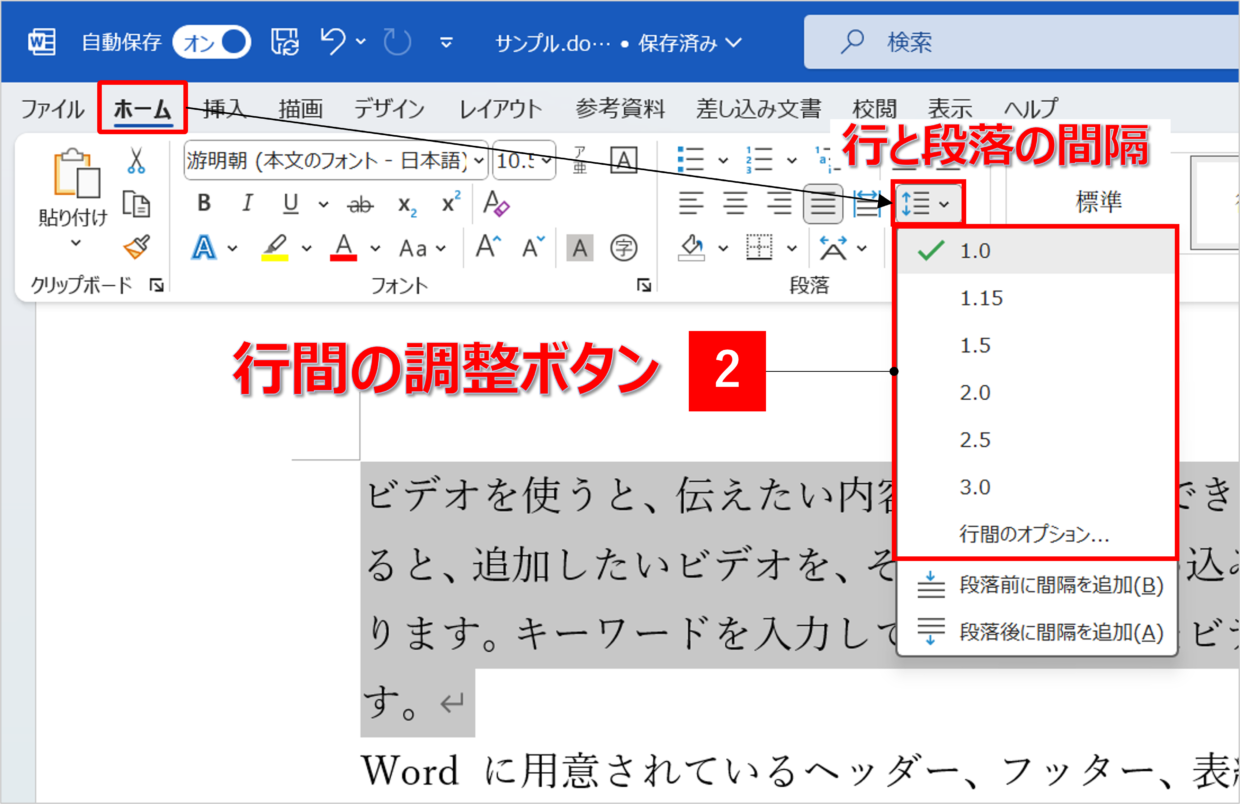Toggle the AutoSave switch off
Viewport: 1240px width, 804px height.
211,42
